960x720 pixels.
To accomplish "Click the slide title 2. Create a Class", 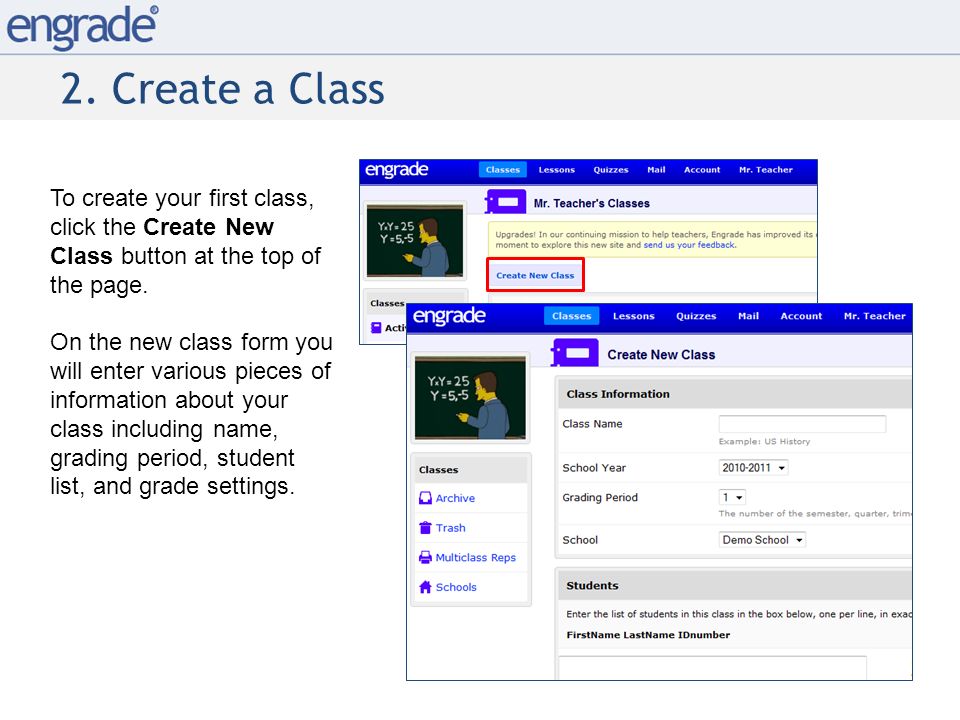I will click(x=222, y=89).
